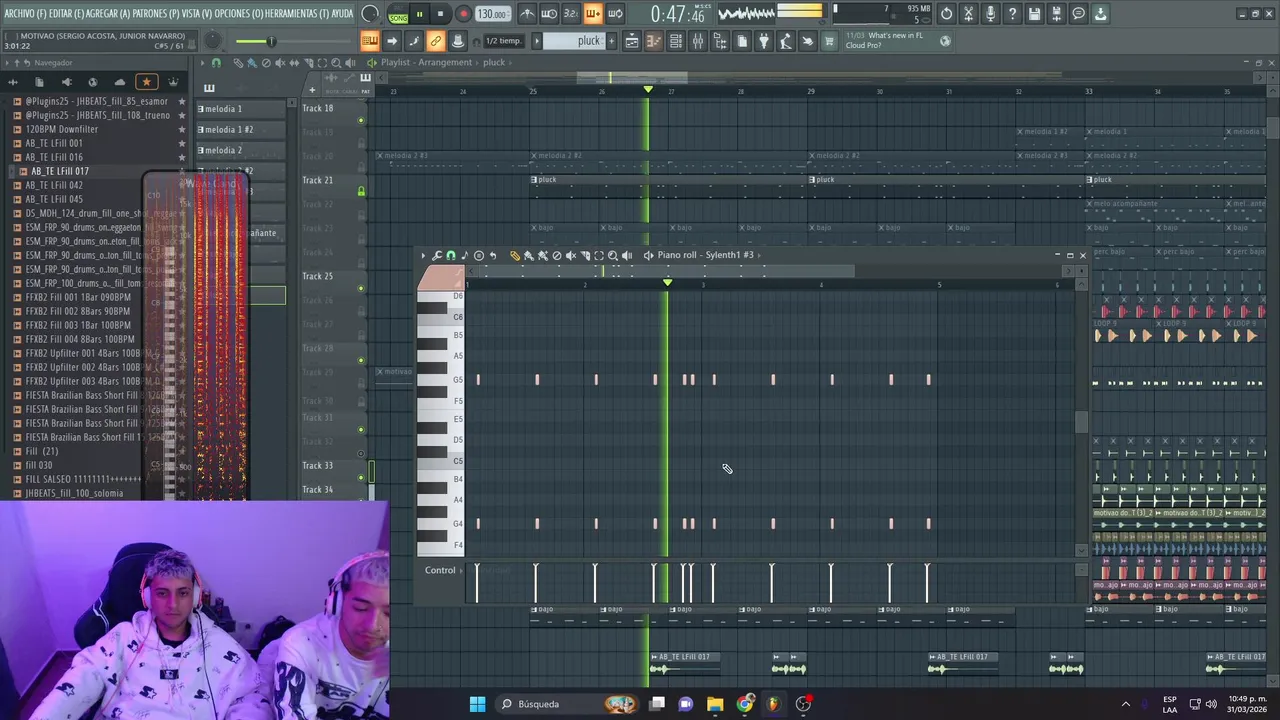Click the record button in transport
This screenshot has width=1280, height=720.
click(x=463, y=14)
